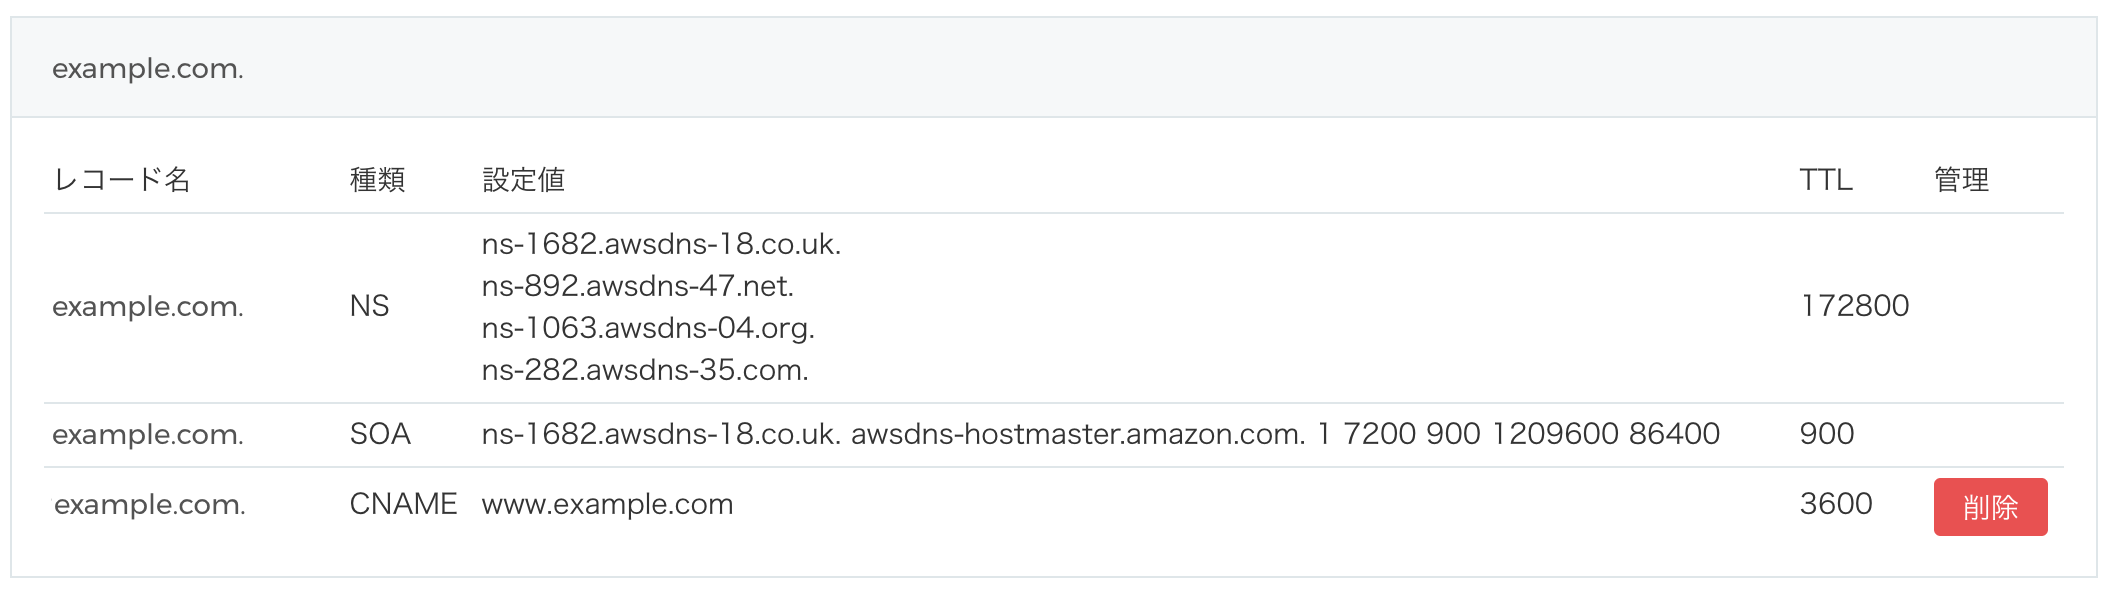Select the SOA record value text
Image resolution: width=2114 pixels, height=590 pixels.
tap(1101, 434)
